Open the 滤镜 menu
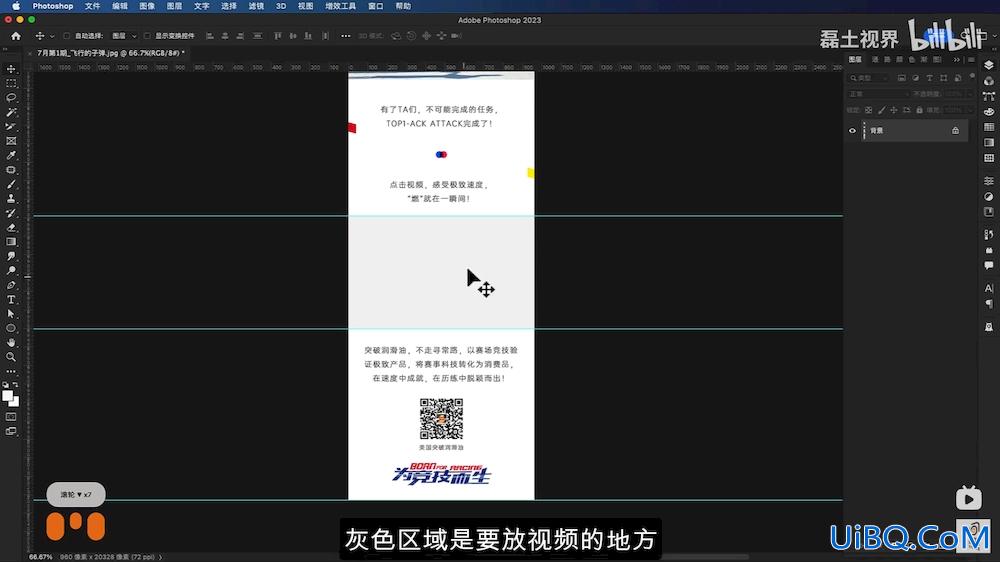This screenshot has height=562, width=1000. 256,6
